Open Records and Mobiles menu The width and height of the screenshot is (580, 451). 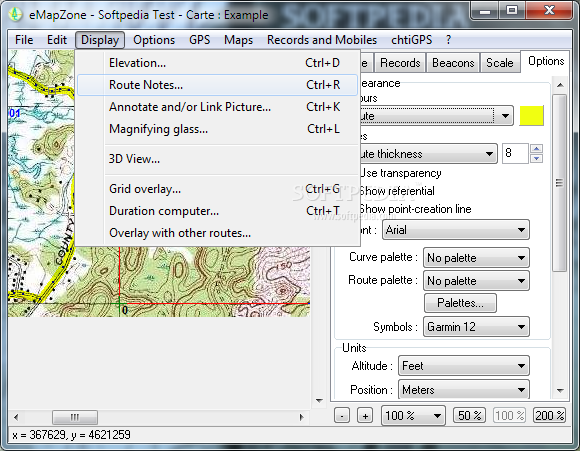(322, 40)
